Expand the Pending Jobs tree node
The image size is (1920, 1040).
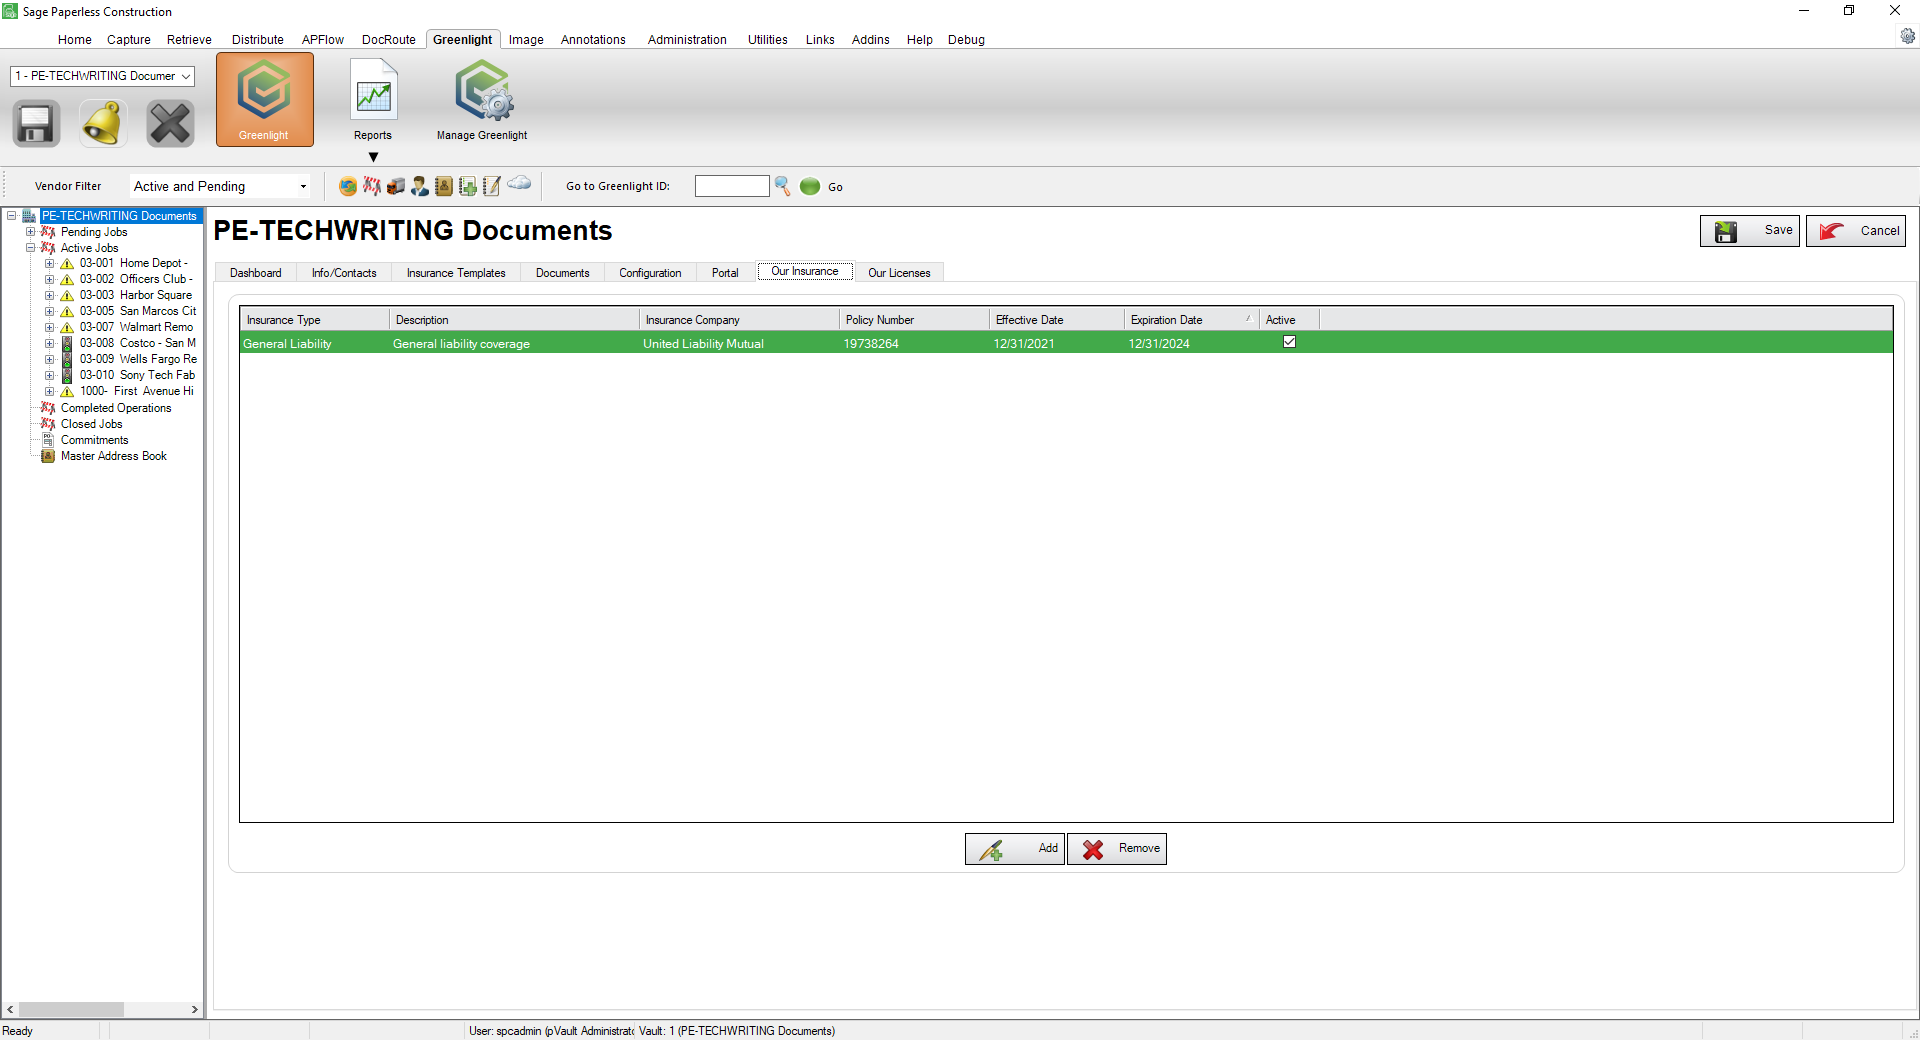click(x=30, y=232)
